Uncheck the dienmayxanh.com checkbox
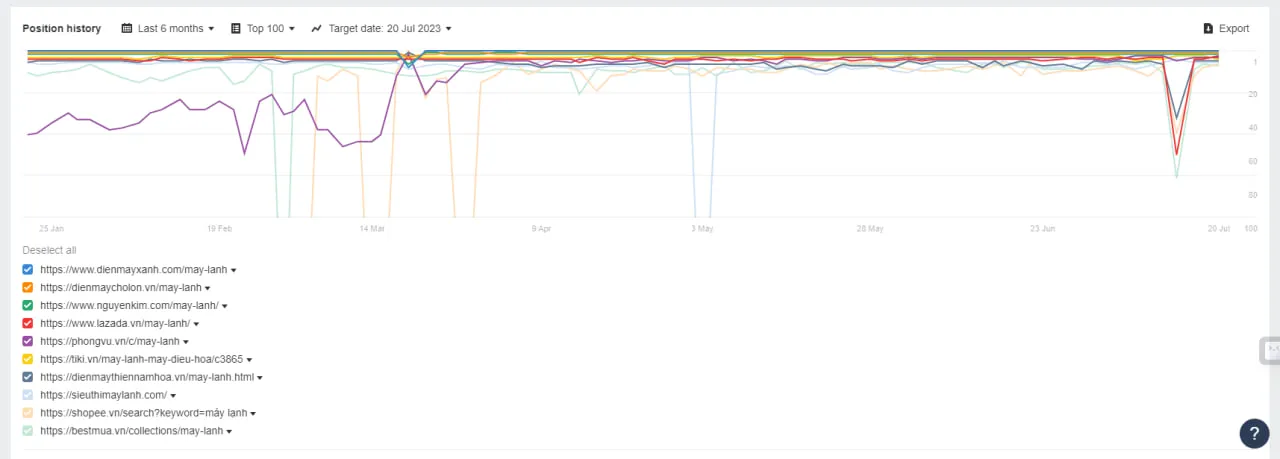This screenshot has height=459, width=1280. [x=28, y=270]
